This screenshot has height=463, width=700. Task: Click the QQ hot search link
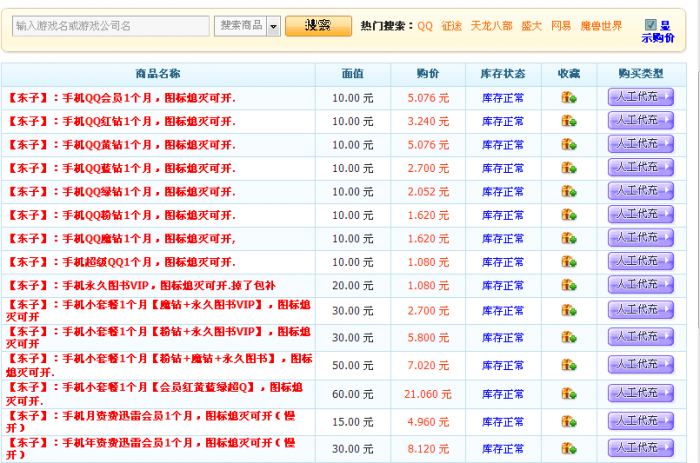tap(425, 26)
